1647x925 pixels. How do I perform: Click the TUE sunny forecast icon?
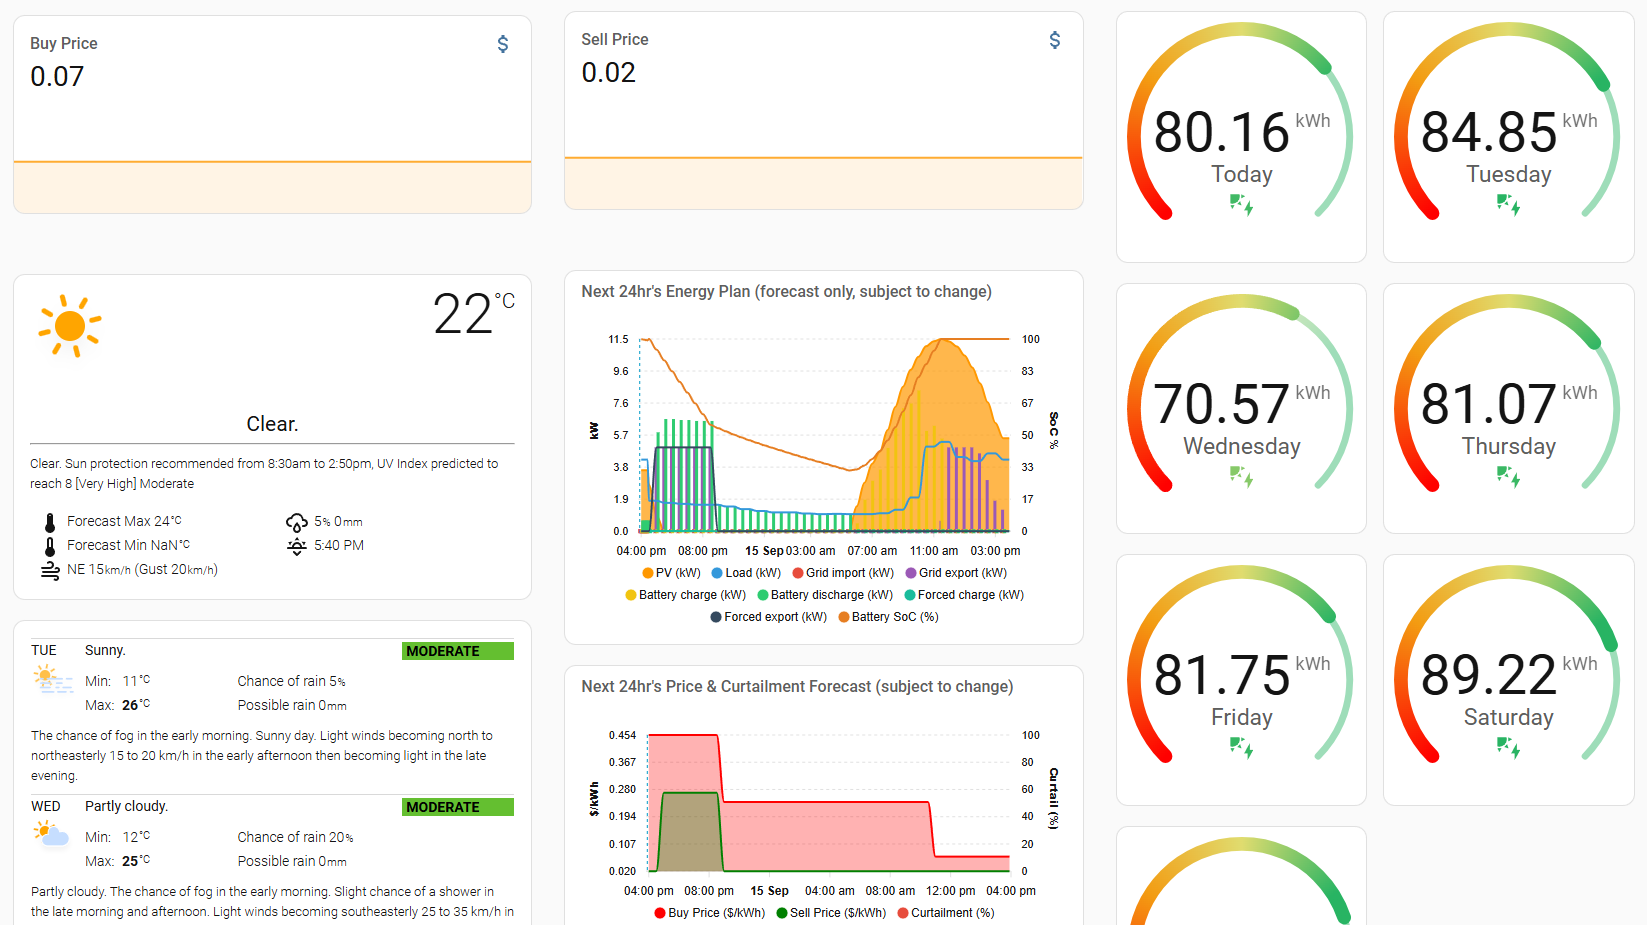pyautogui.click(x=52, y=680)
